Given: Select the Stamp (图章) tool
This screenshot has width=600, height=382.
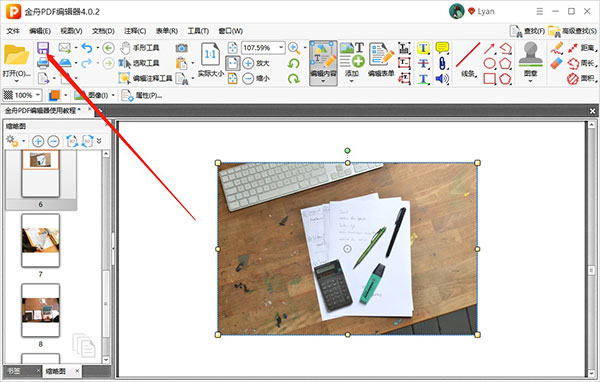Looking at the screenshot, I should coord(530,59).
